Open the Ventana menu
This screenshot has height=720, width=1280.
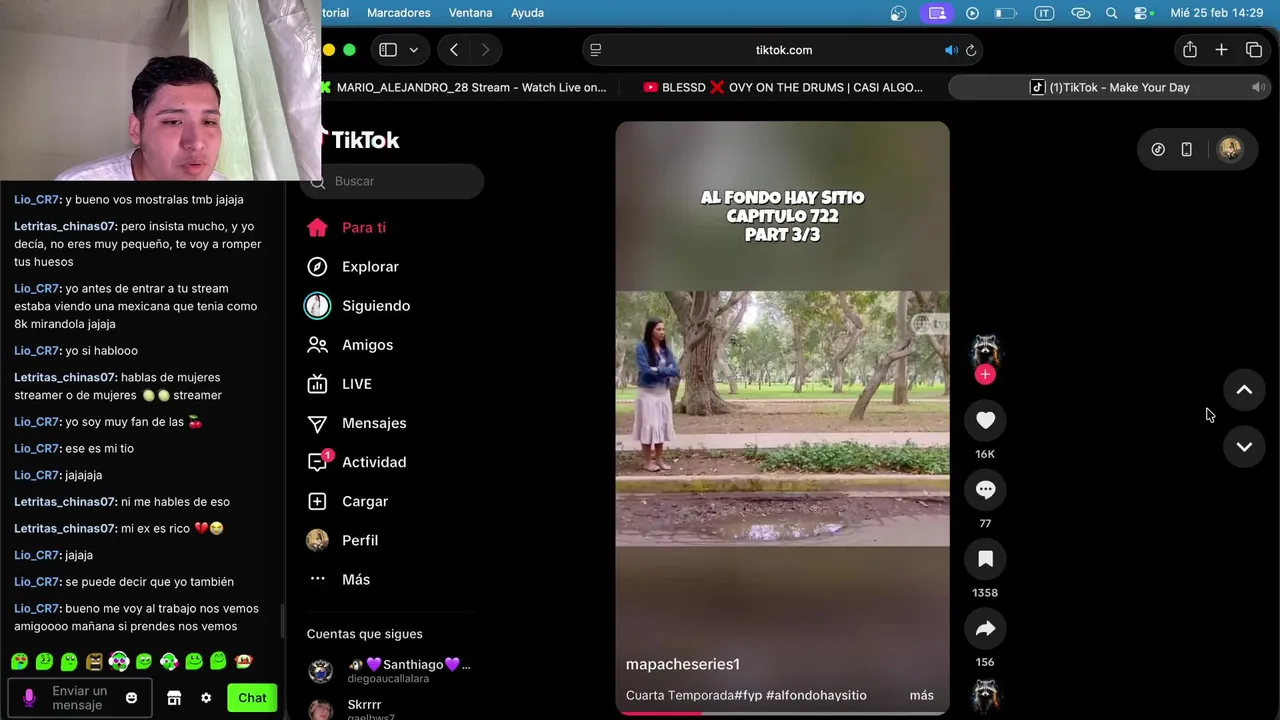click(470, 13)
